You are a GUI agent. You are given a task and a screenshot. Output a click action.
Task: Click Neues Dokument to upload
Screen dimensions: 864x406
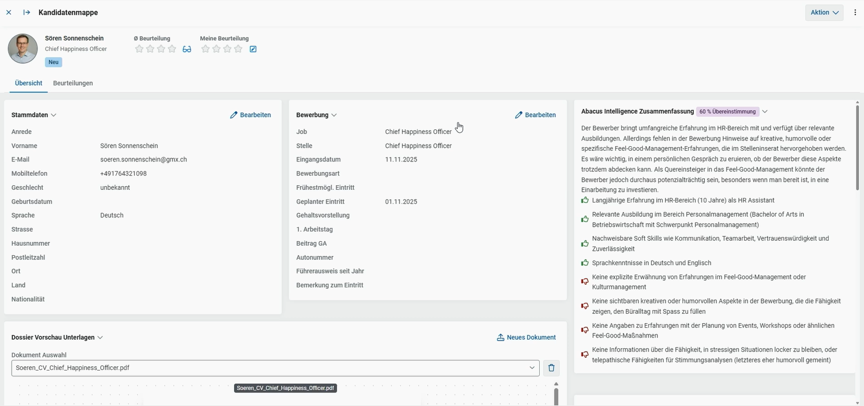pos(526,337)
